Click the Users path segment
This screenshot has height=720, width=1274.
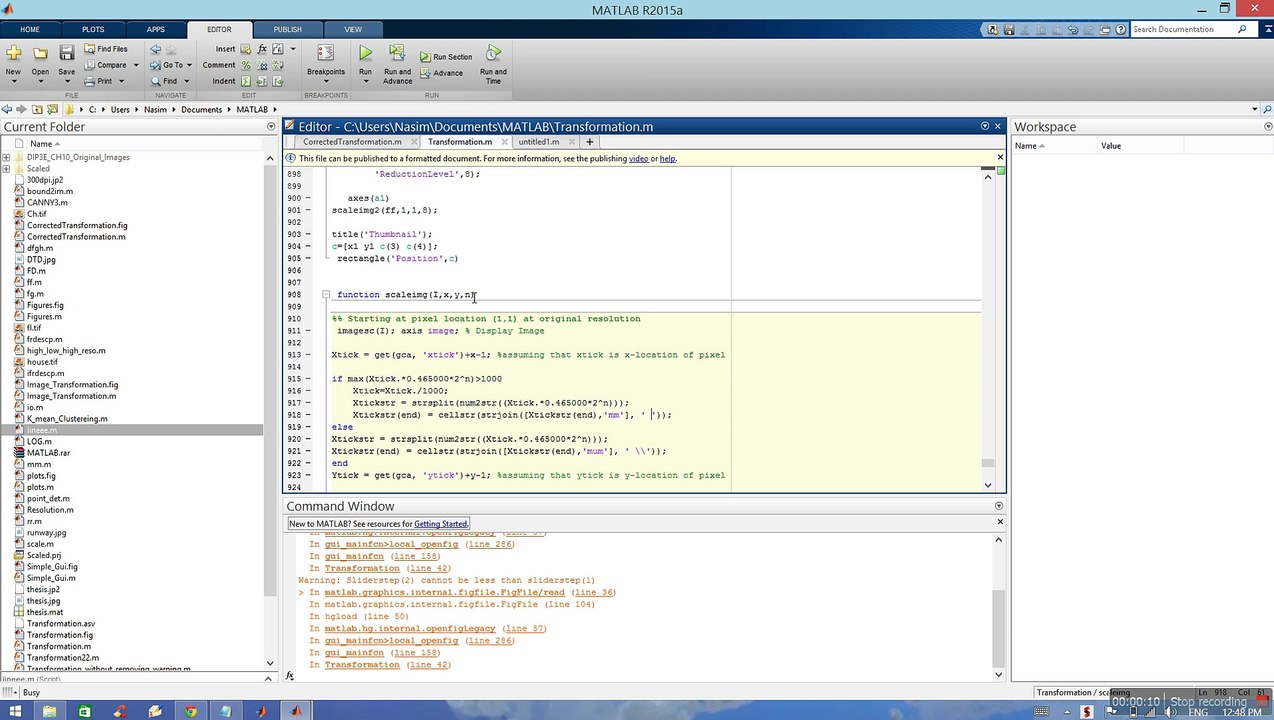tap(120, 109)
